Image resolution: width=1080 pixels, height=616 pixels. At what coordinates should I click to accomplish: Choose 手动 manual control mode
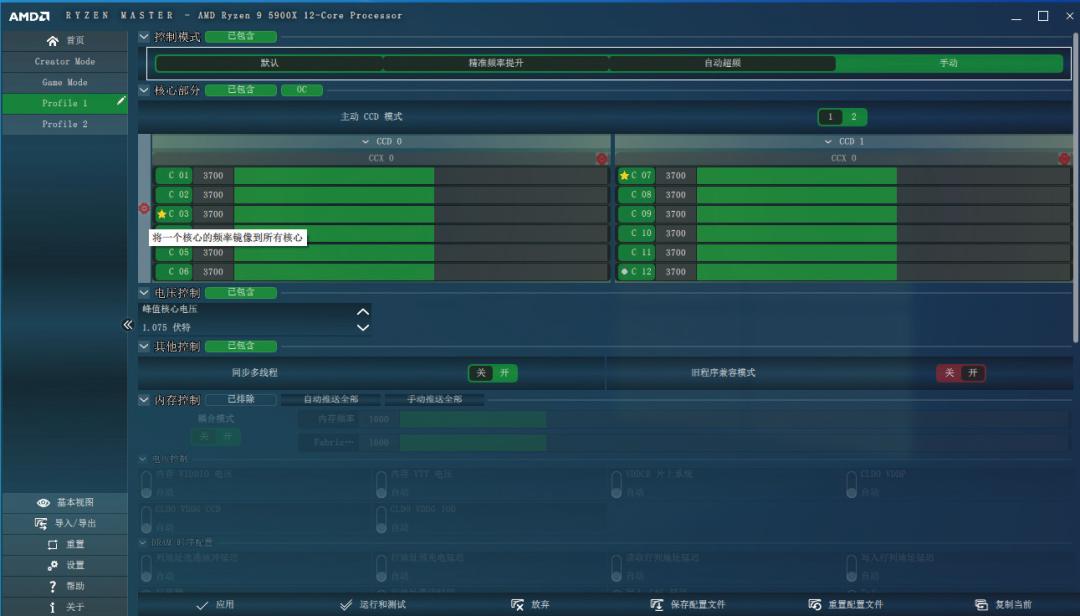click(x=950, y=62)
